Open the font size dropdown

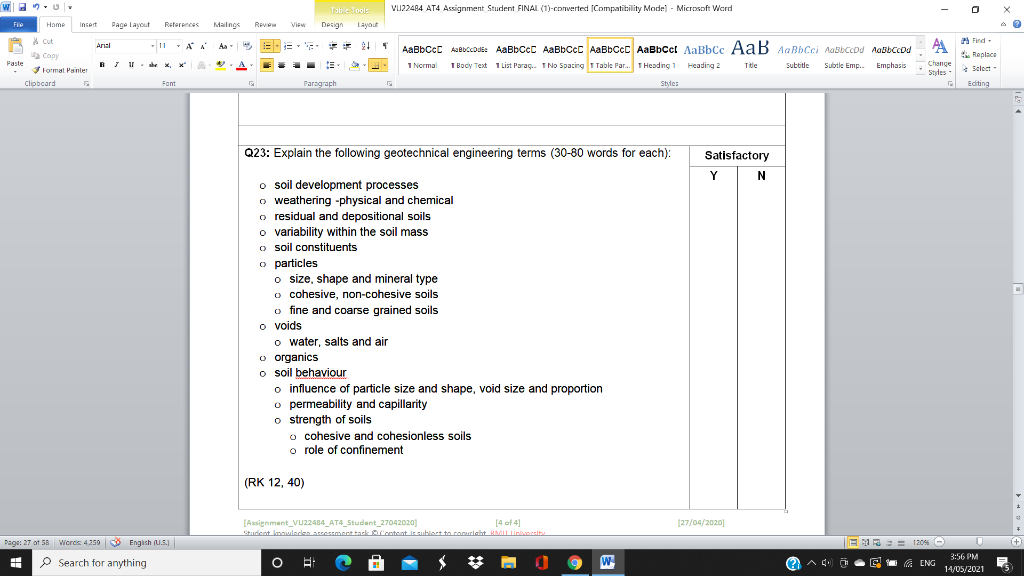178,46
